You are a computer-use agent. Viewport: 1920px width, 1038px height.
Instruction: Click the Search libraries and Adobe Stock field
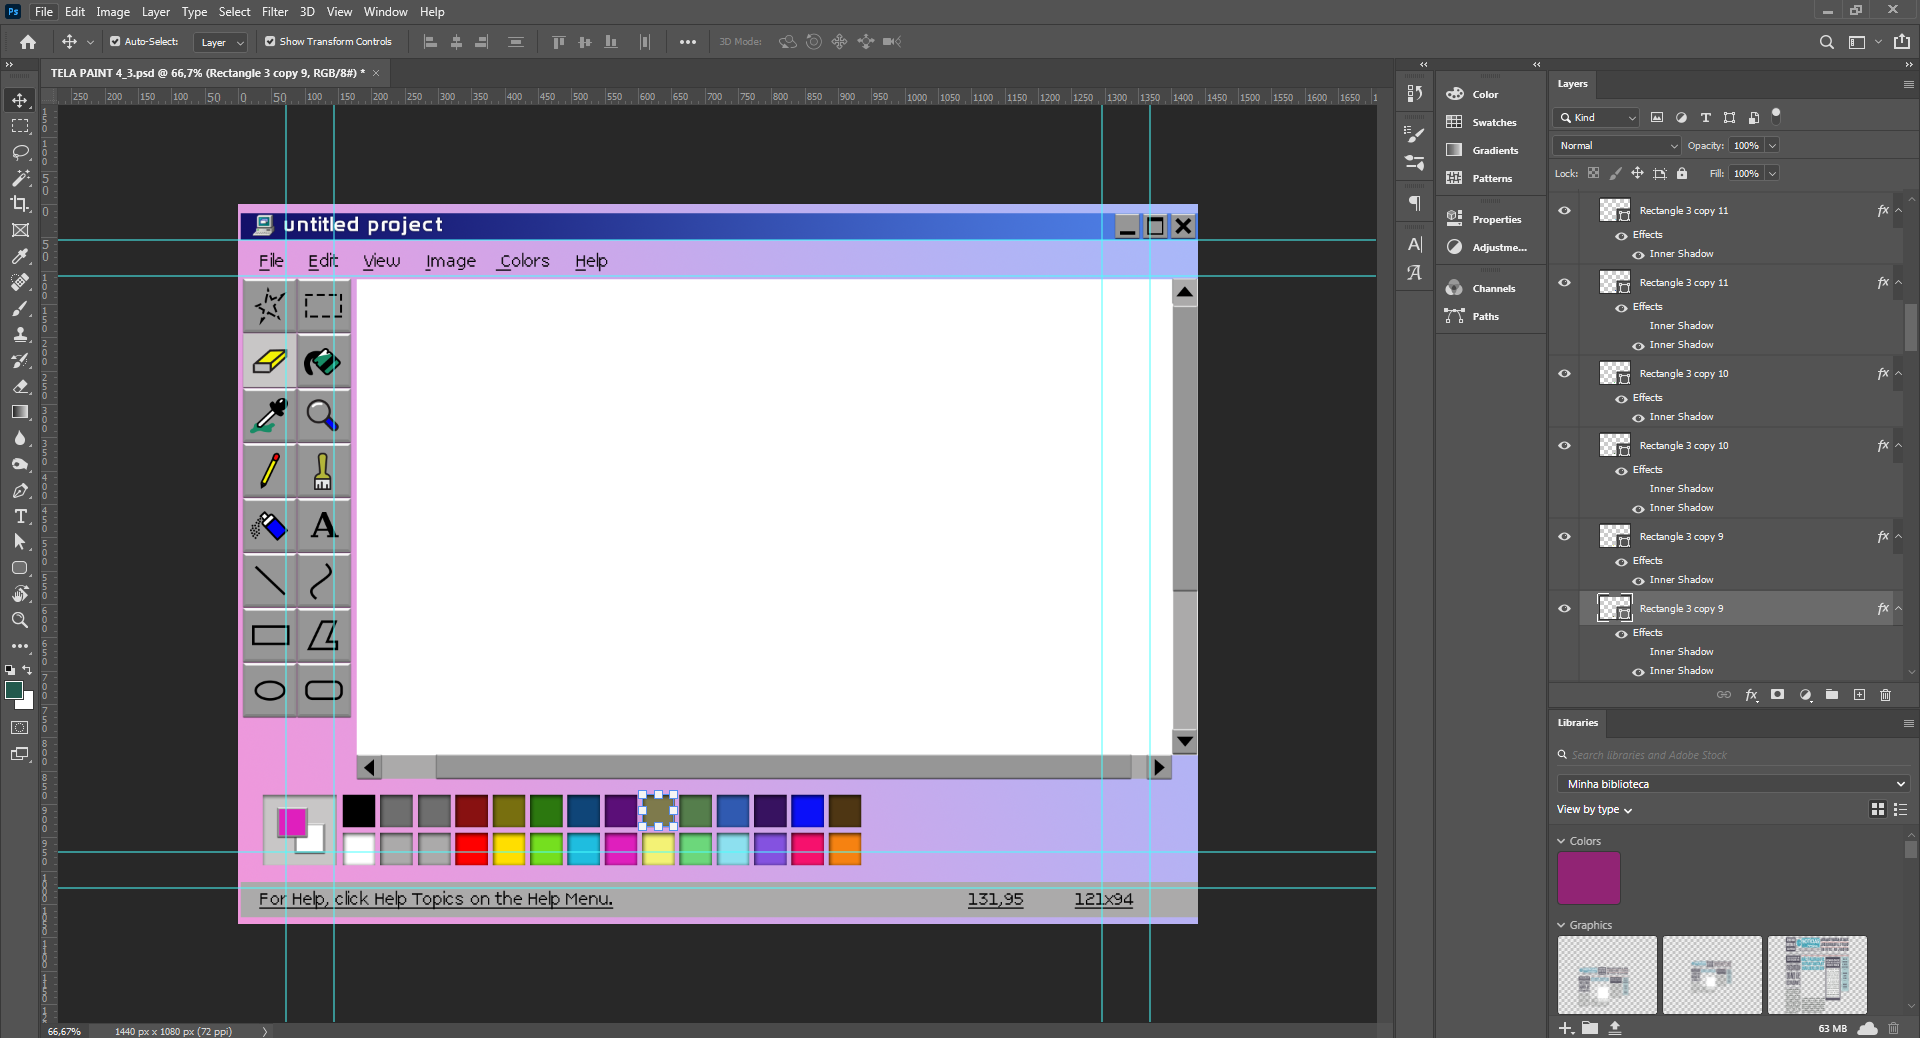click(1734, 756)
